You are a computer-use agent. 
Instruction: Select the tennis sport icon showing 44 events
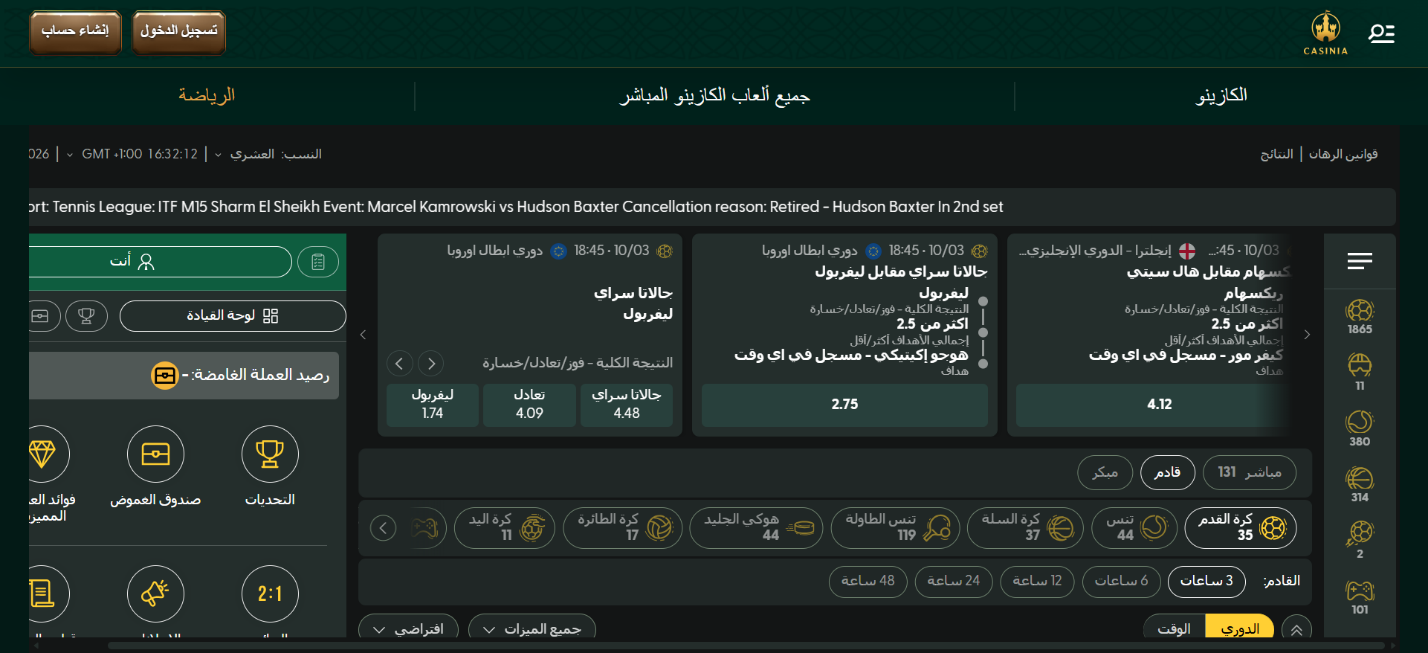(x=1134, y=527)
